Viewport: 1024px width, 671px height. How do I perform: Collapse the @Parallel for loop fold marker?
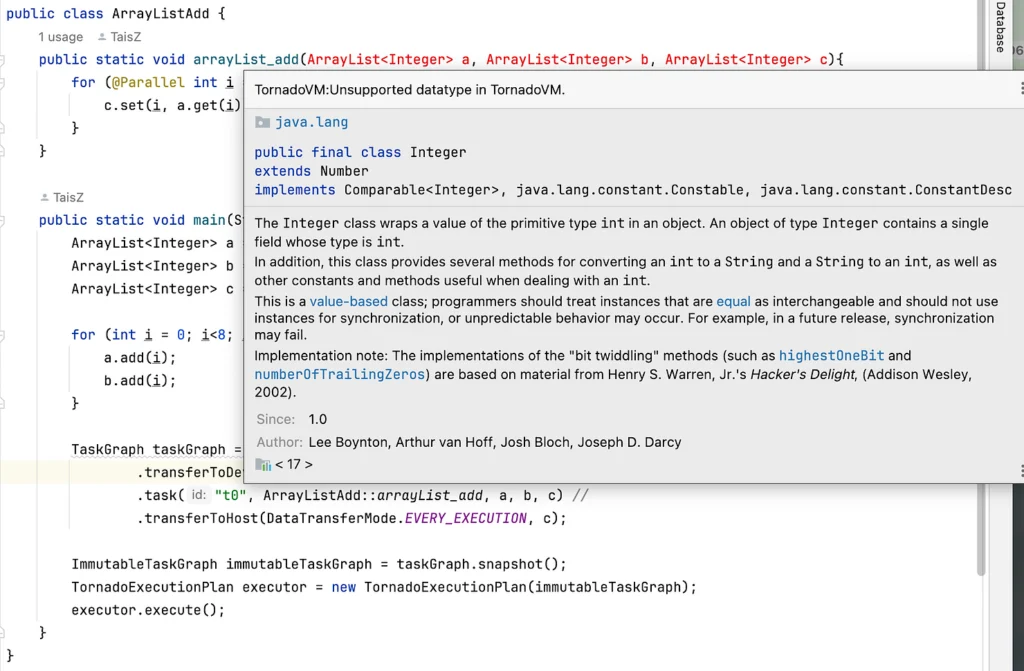(x=4, y=82)
